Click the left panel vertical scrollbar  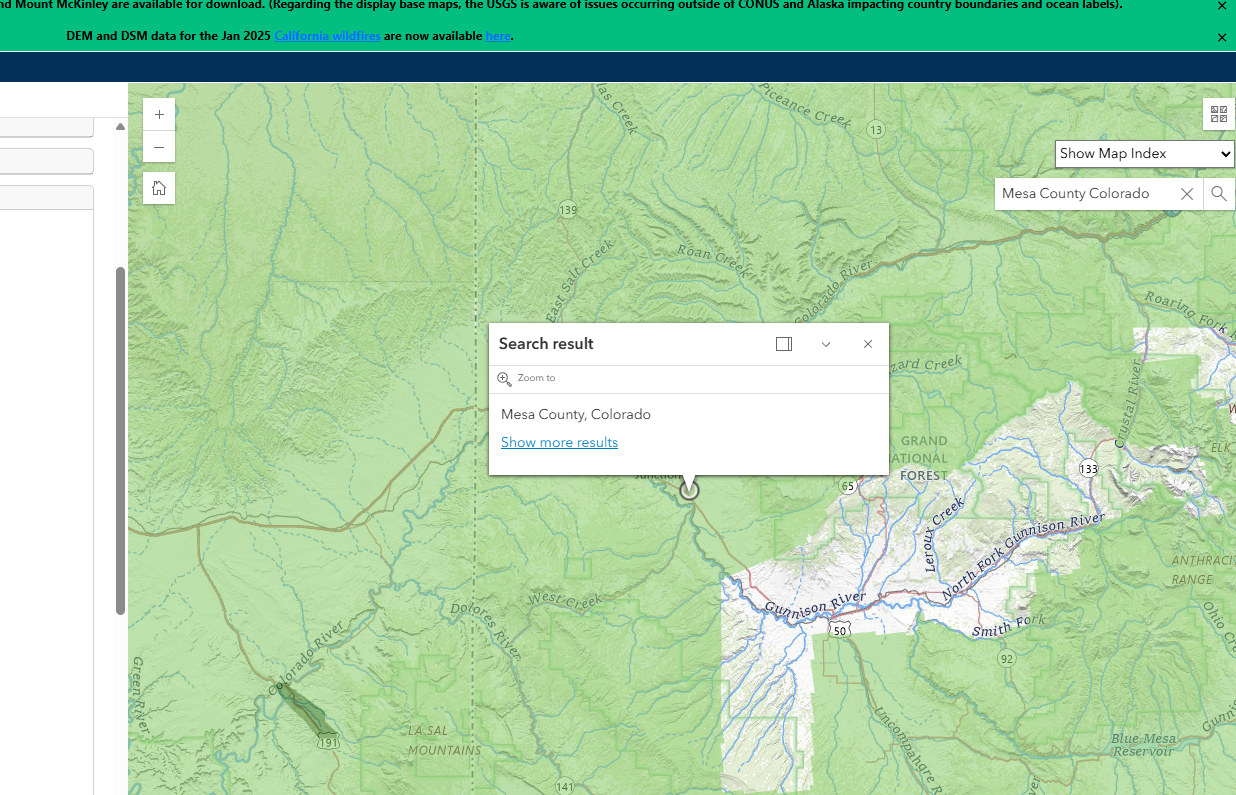120,440
